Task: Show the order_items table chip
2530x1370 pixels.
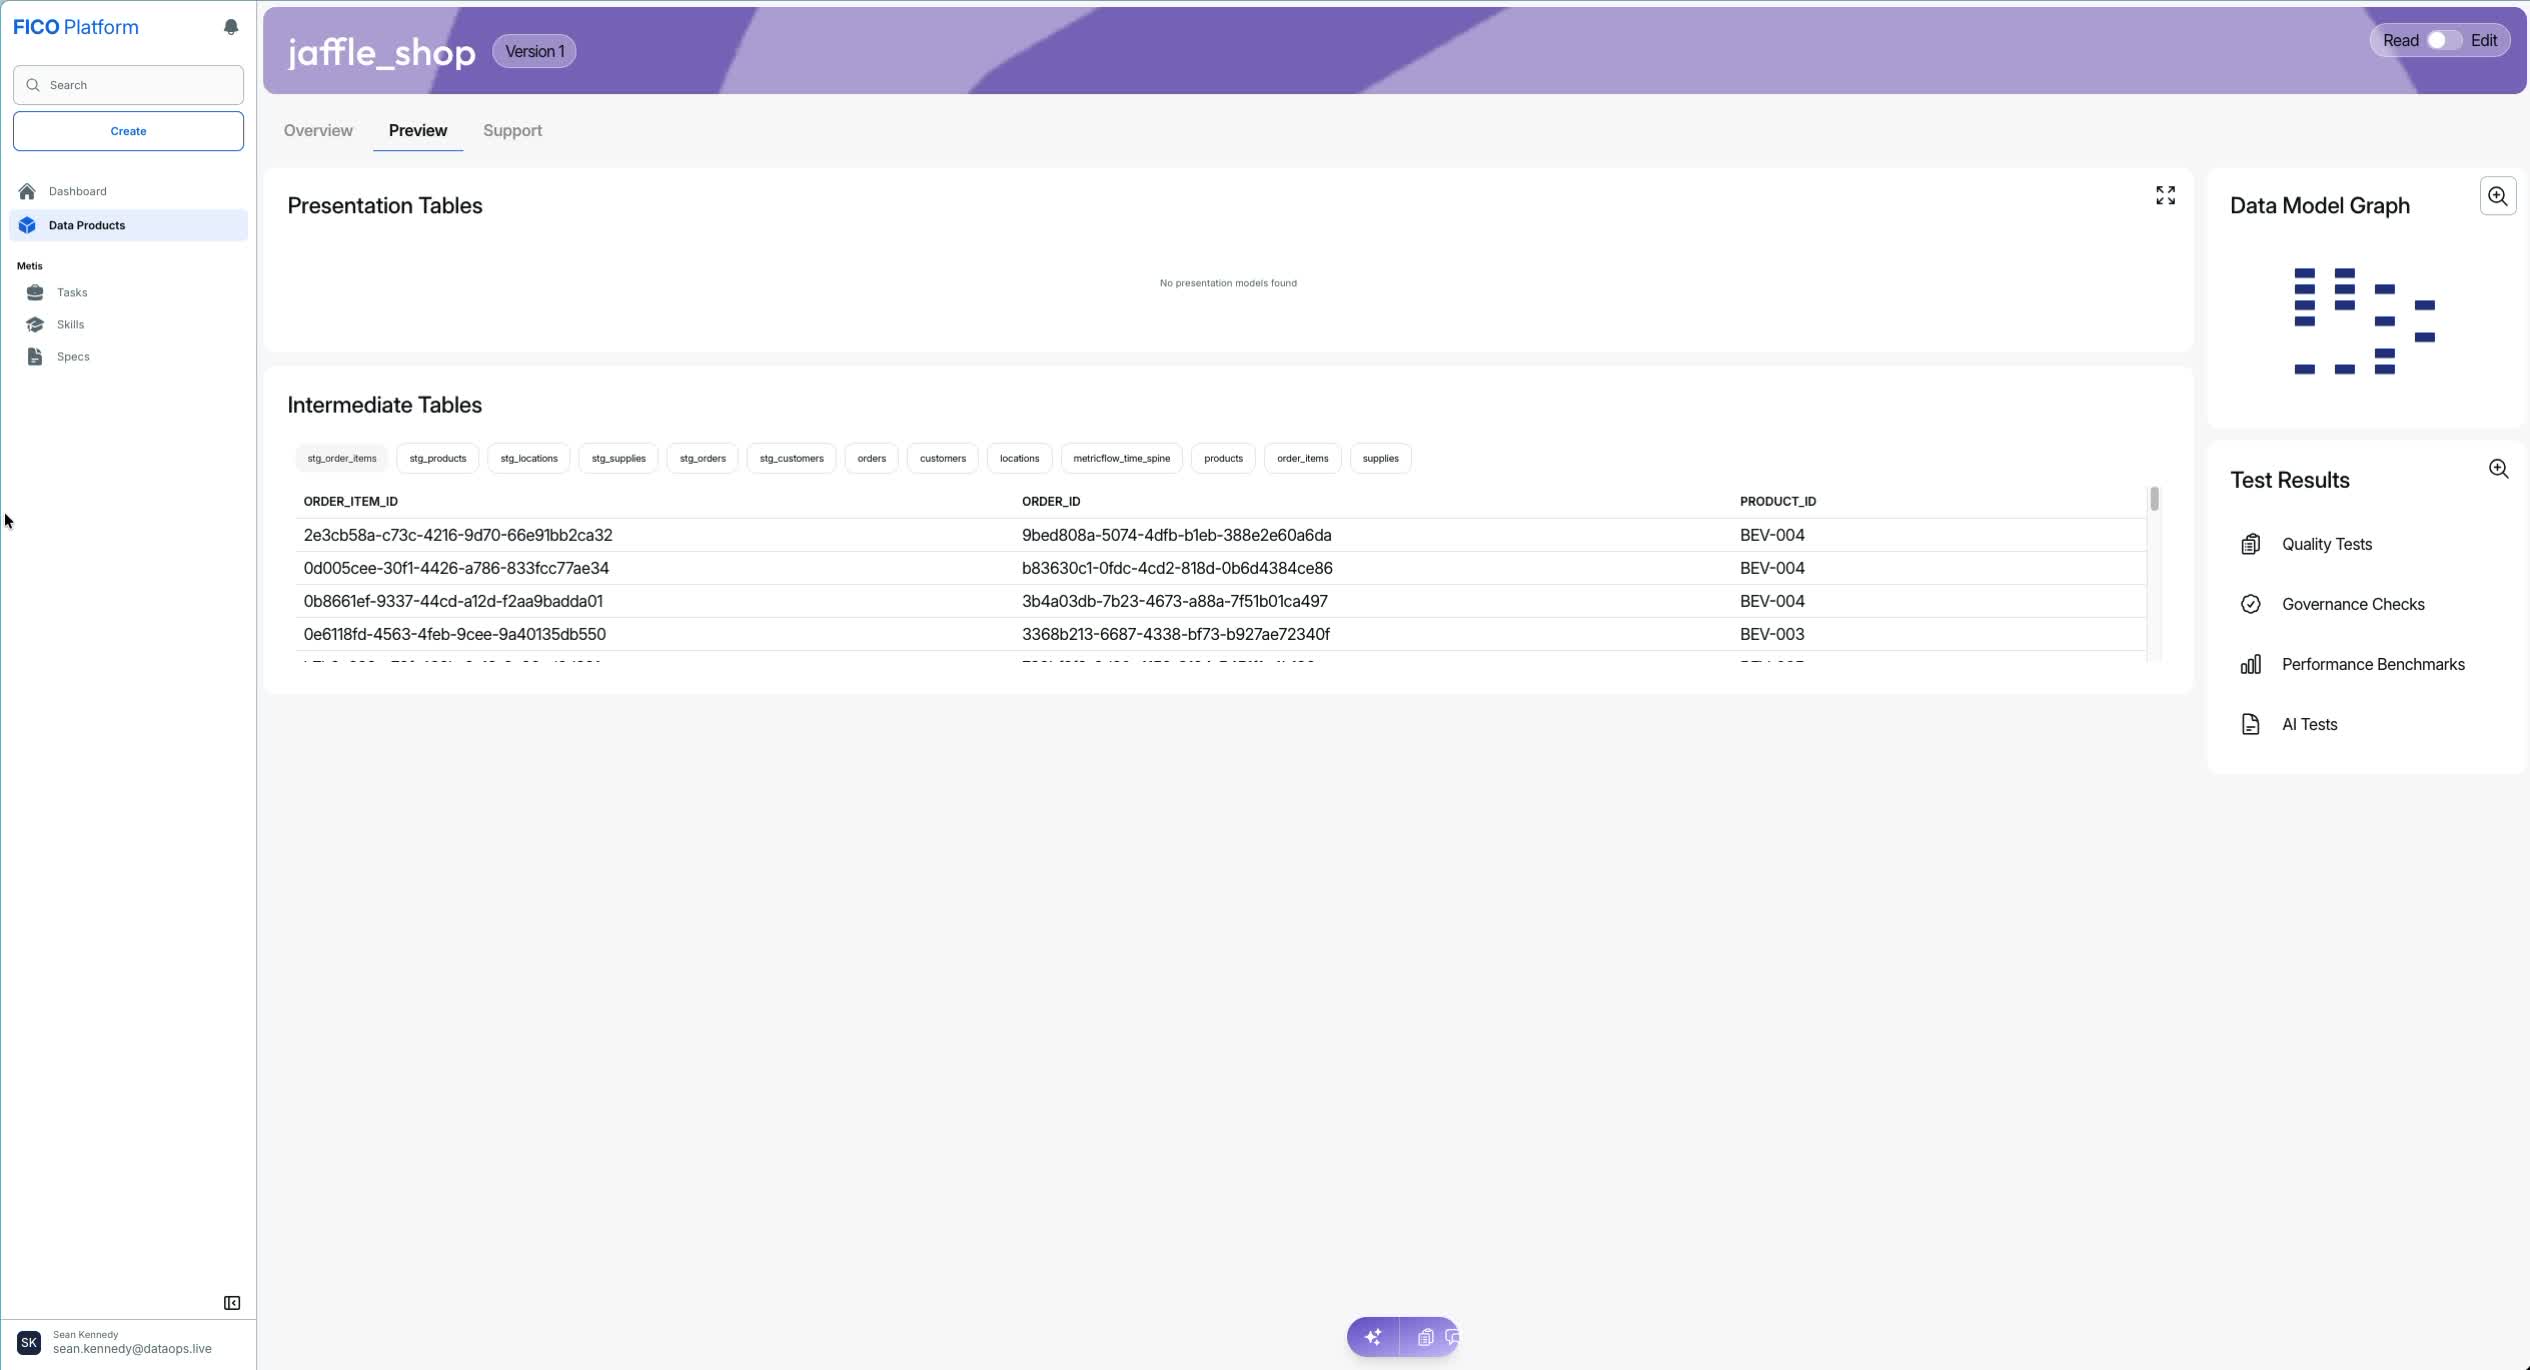Action: (1302, 458)
